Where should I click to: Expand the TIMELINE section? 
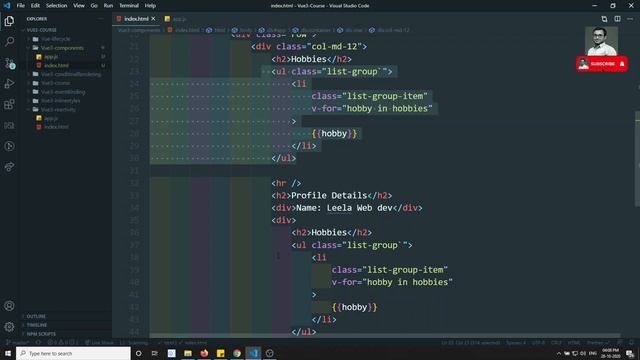tap(65, 325)
